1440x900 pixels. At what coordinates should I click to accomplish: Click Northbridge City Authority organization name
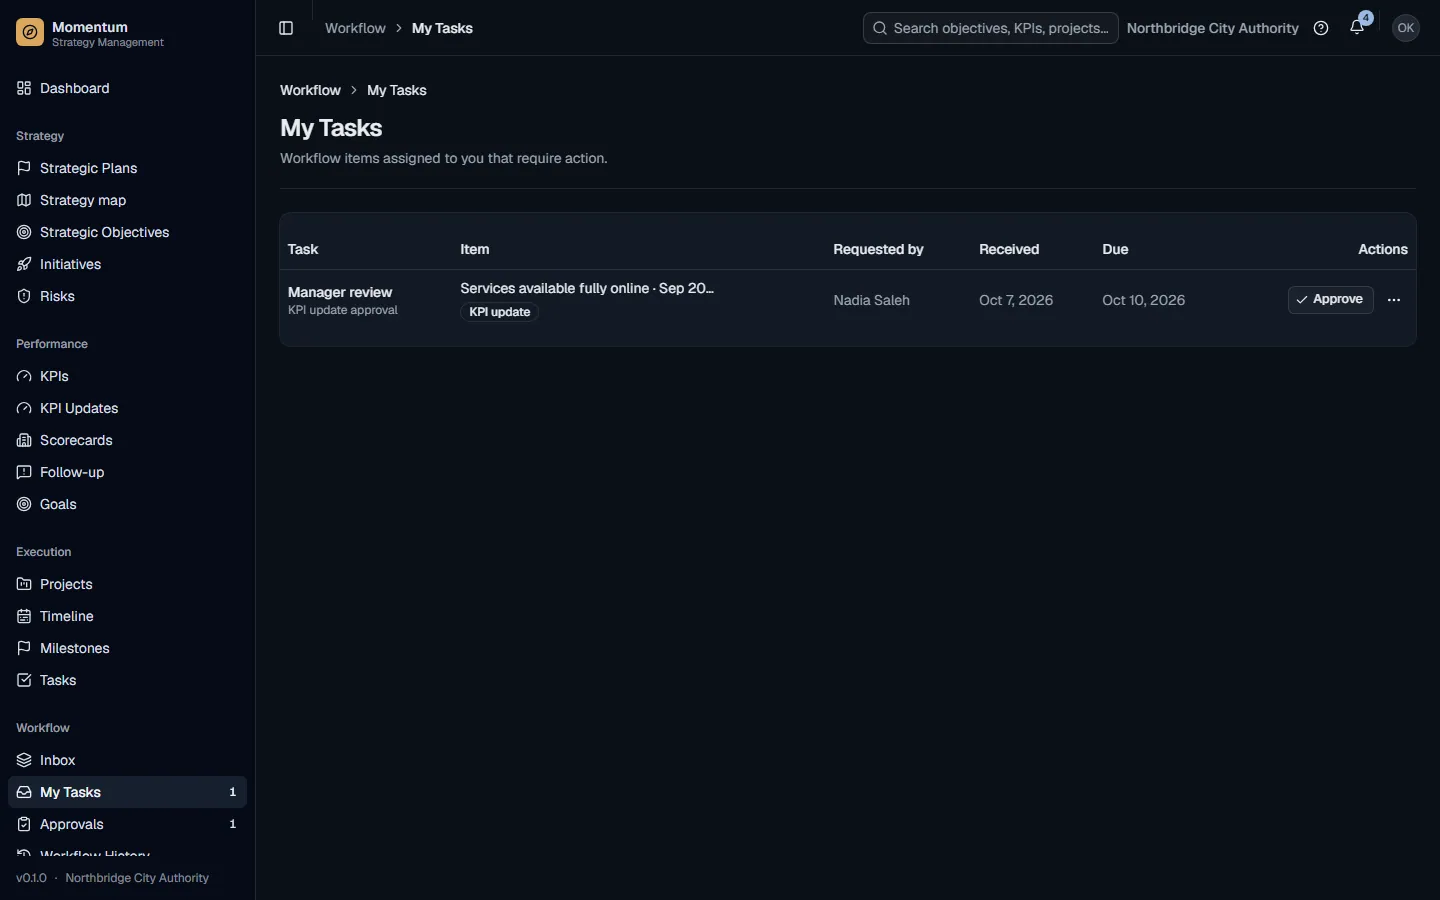pos(1212,28)
